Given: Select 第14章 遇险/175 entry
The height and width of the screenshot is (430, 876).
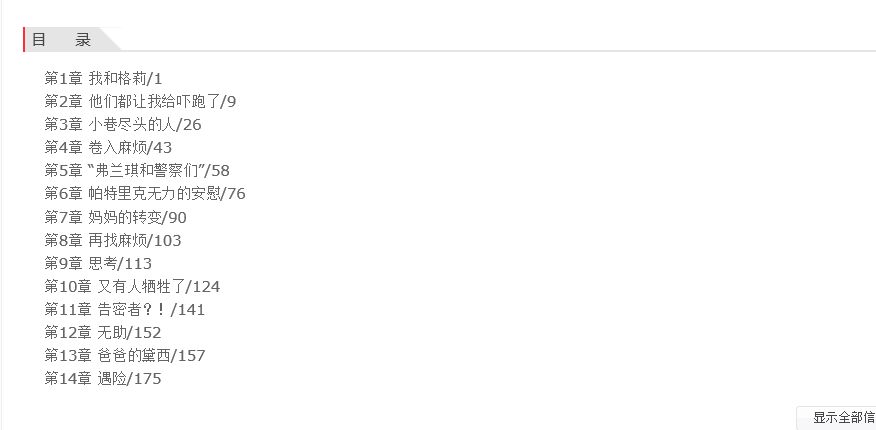Looking at the screenshot, I should 103,379.
